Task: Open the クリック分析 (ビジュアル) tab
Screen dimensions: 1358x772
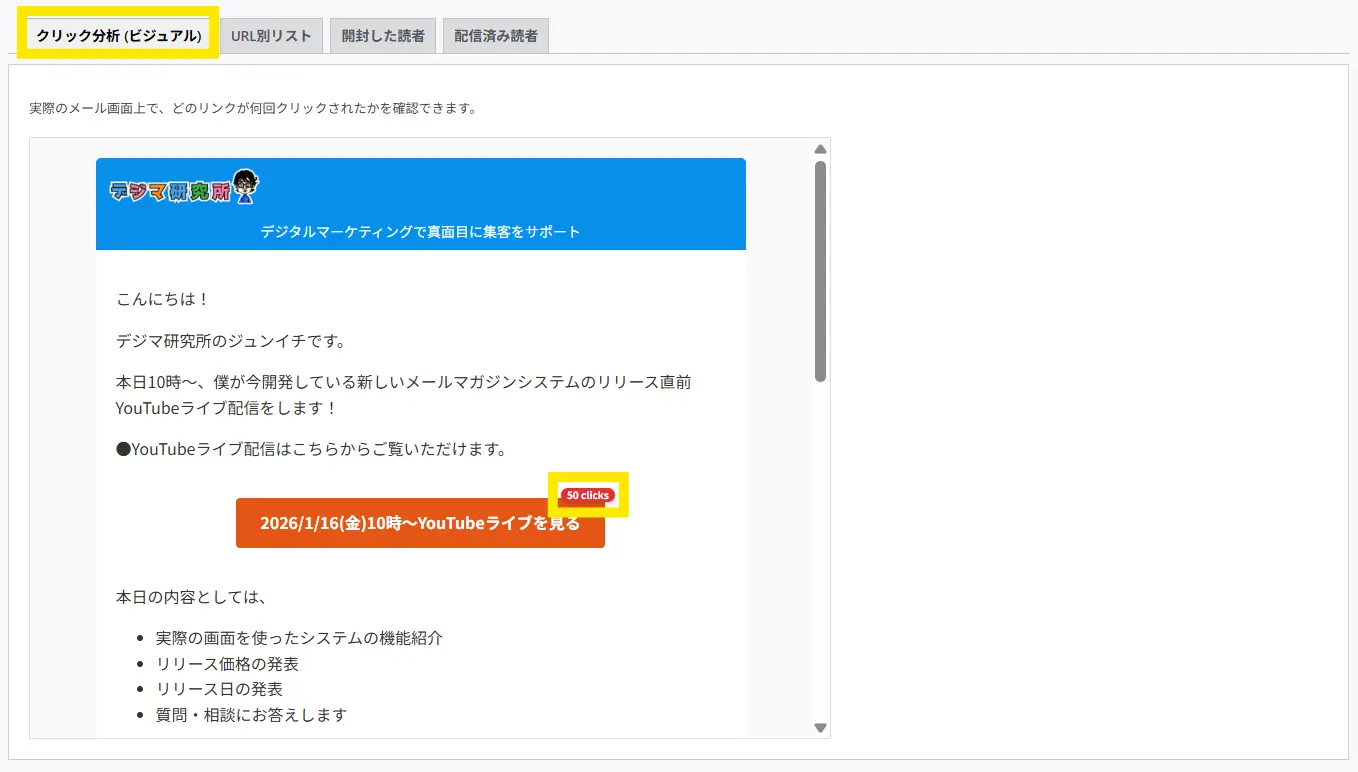Action: pyautogui.click(x=118, y=36)
